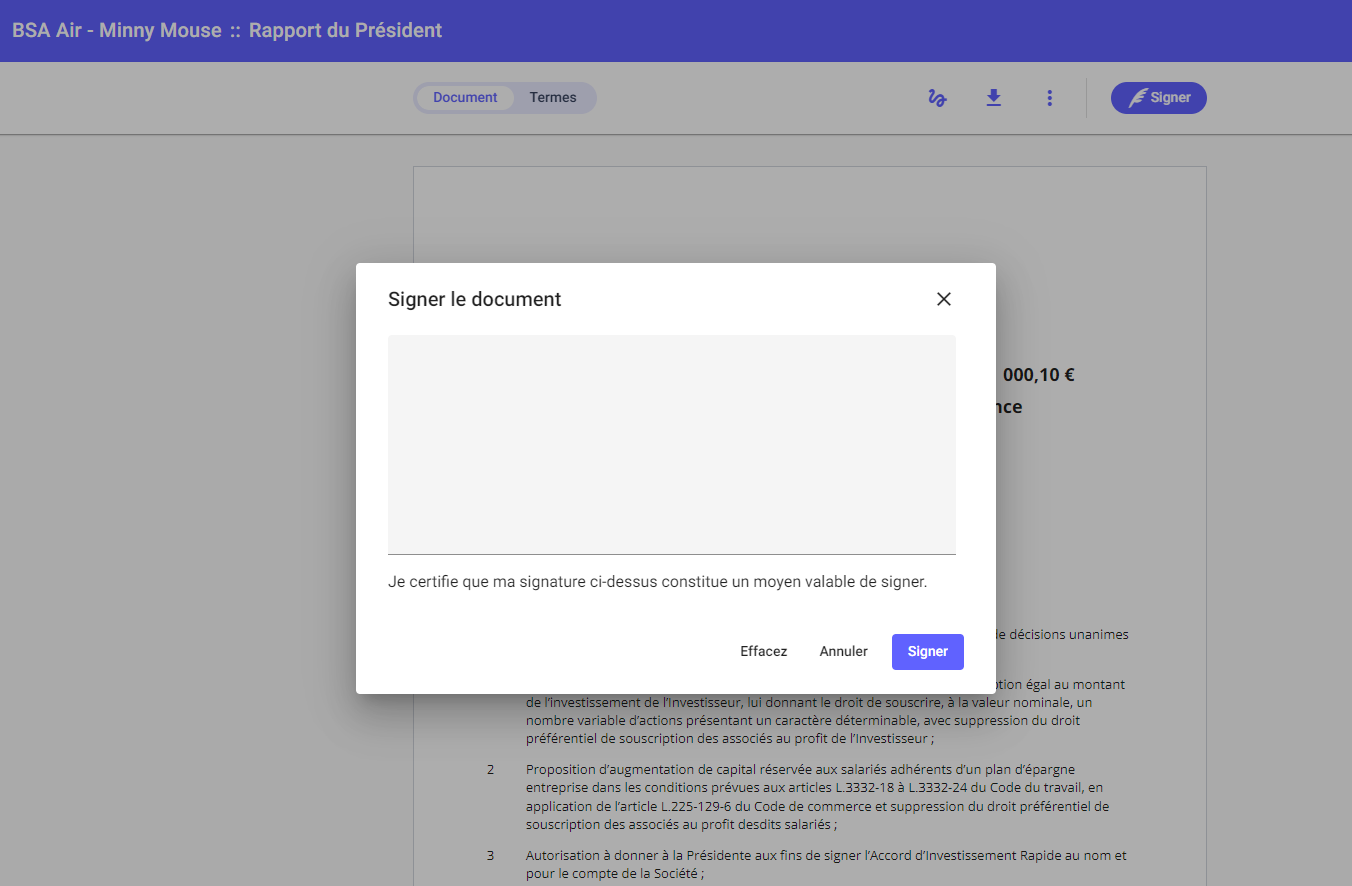This screenshot has height=886, width=1352.
Task: Confirm with the dialog's Signer button
Action: click(x=927, y=652)
